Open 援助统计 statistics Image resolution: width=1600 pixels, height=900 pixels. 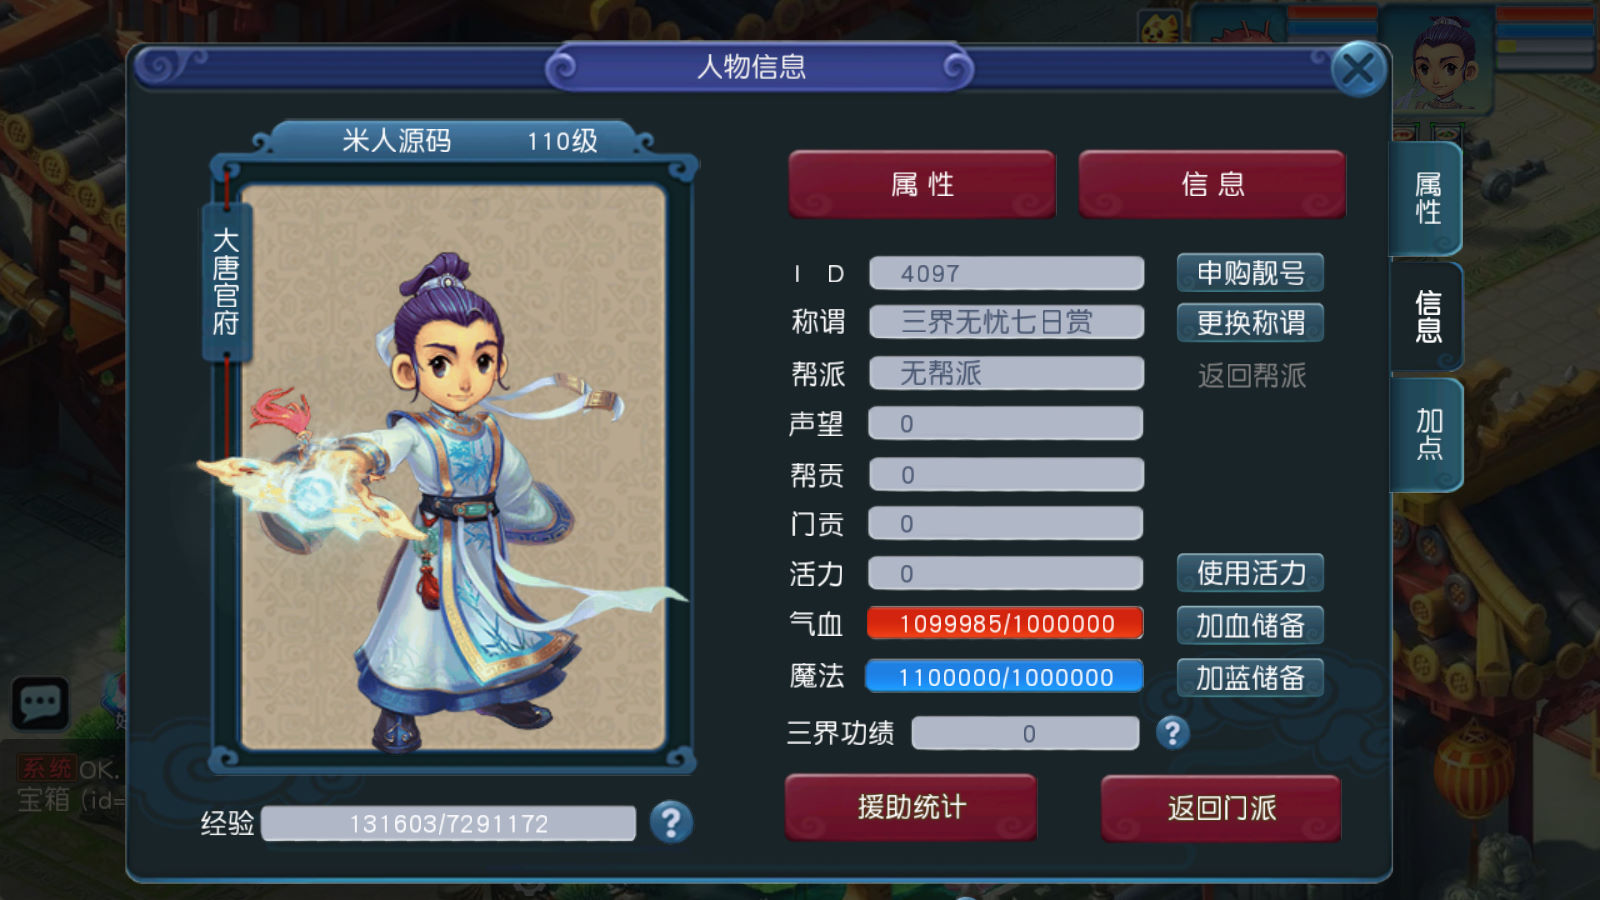point(911,807)
